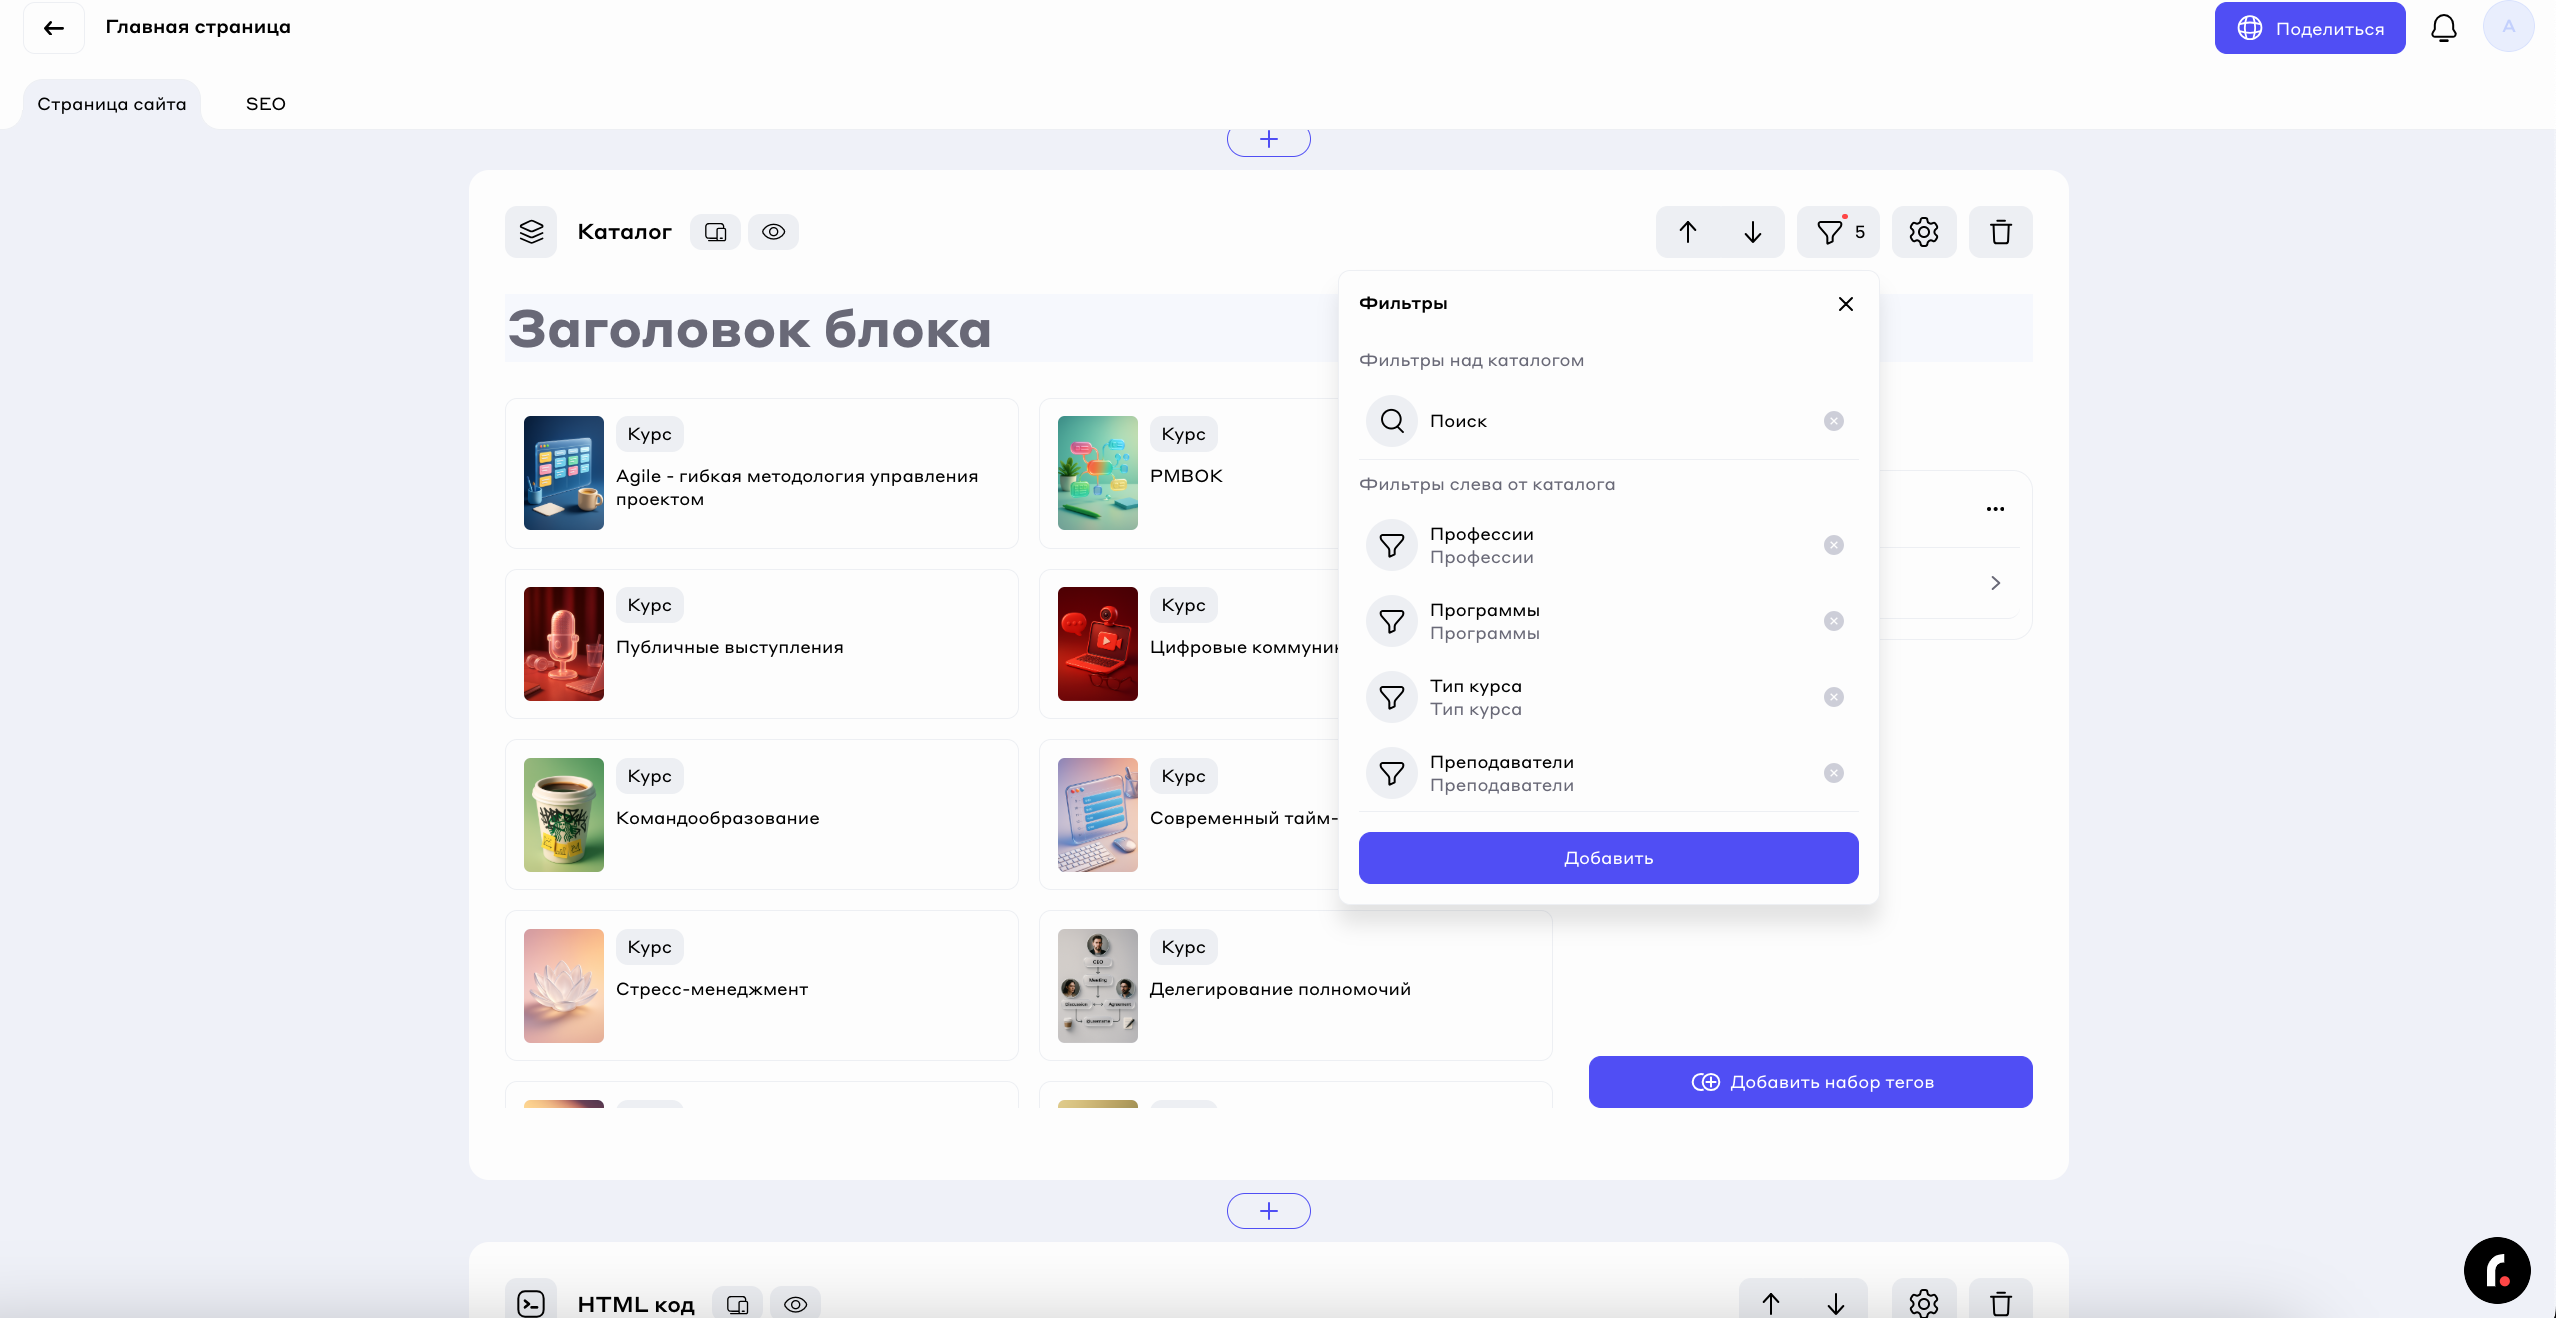Toggle HTML код block visibility eye
Image resolution: width=2556 pixels, height=1318 pixels.
click(x=795, y=1304)
